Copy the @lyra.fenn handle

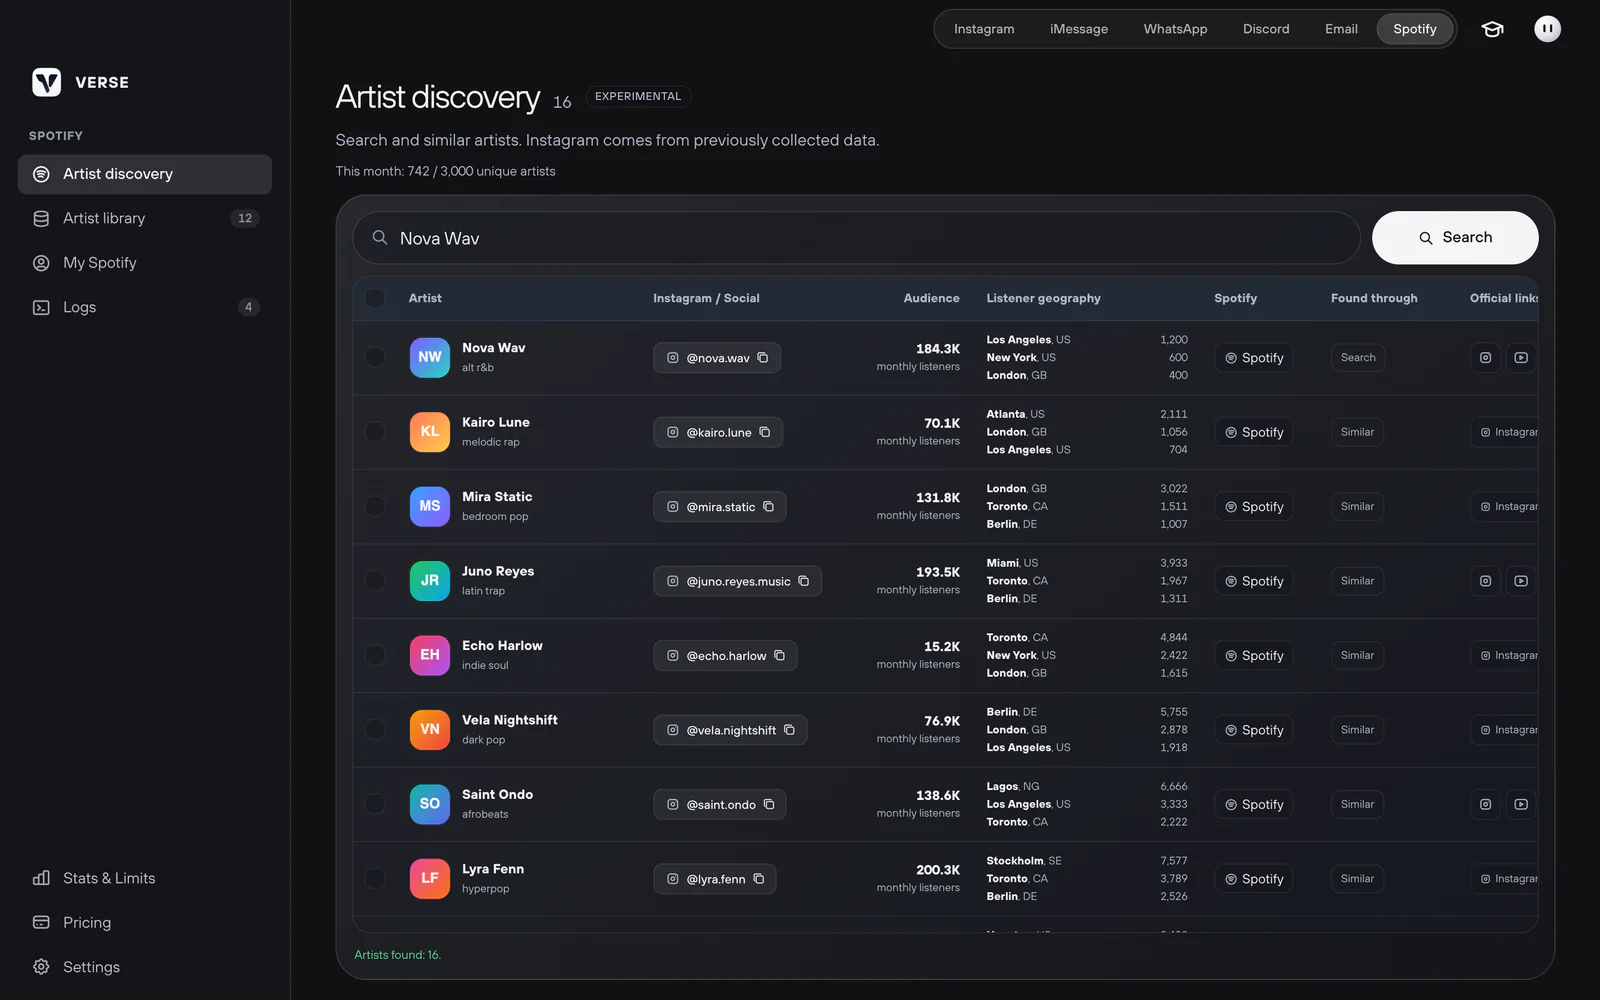coord(759,879)
